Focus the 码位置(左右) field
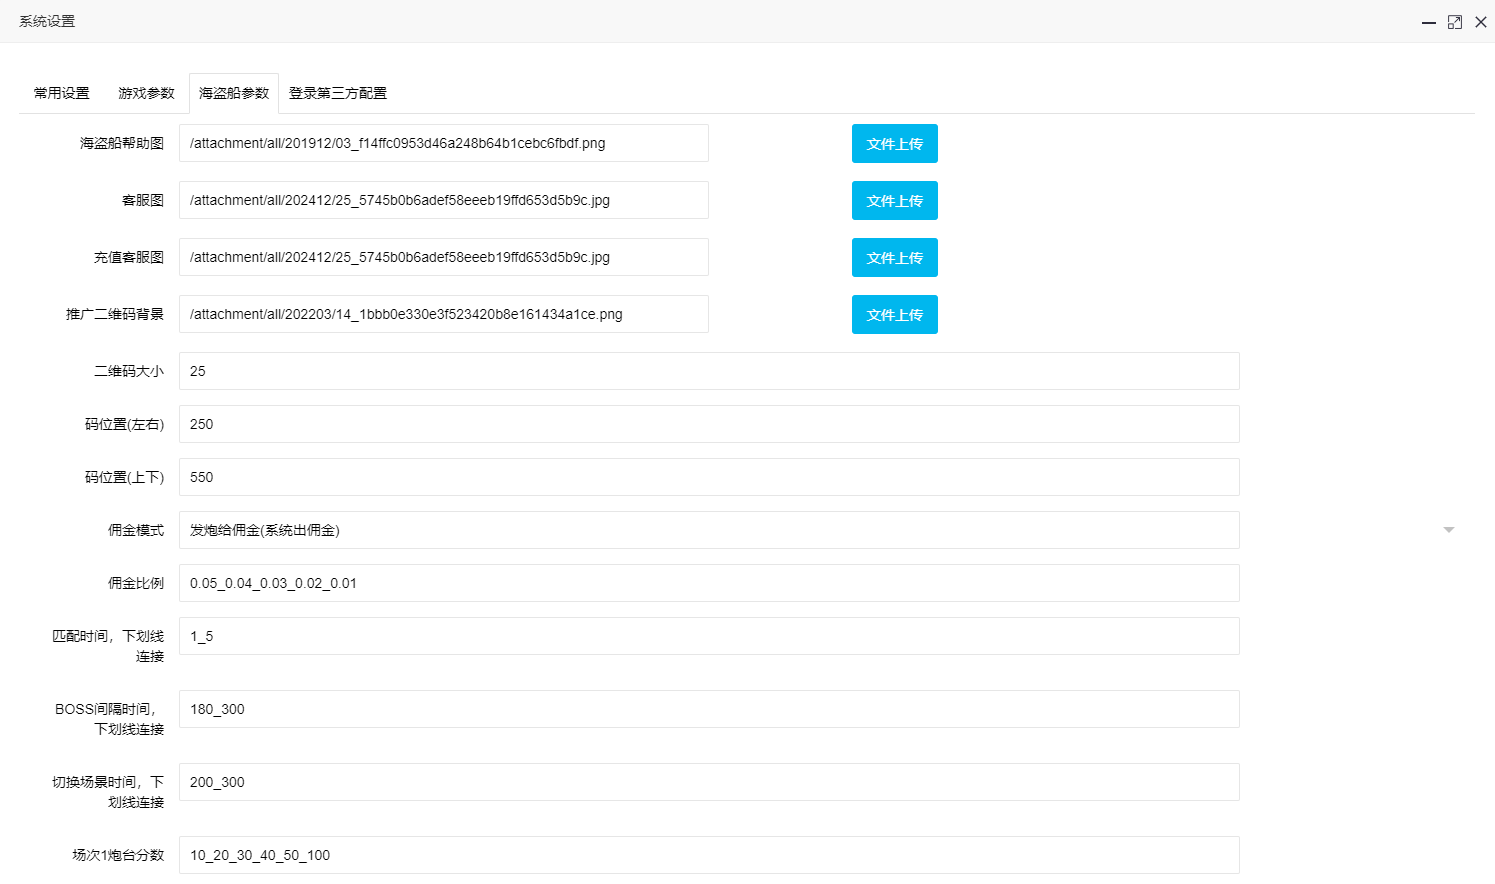This screenshot has width=1495, height=884. [x=708, y=424]
